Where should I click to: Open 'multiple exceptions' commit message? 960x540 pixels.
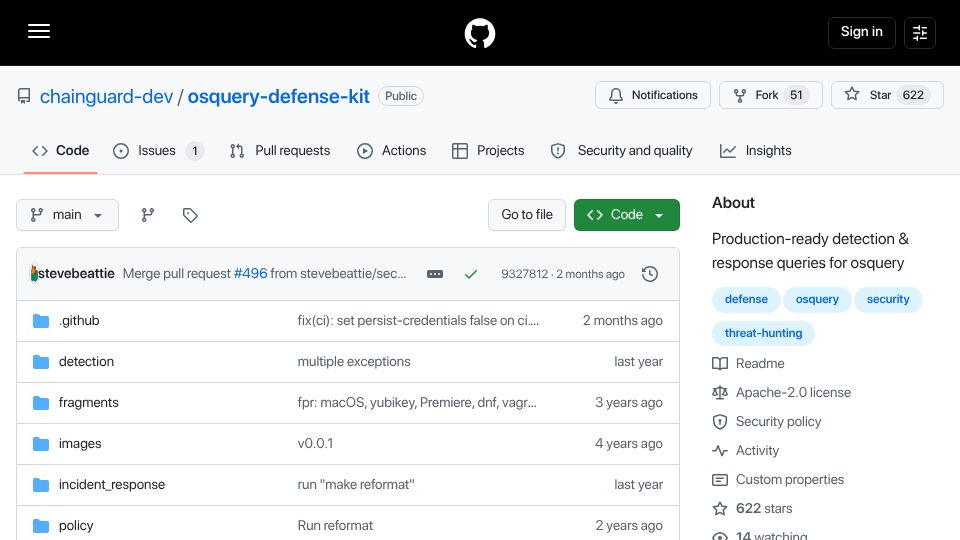point(354,362)
